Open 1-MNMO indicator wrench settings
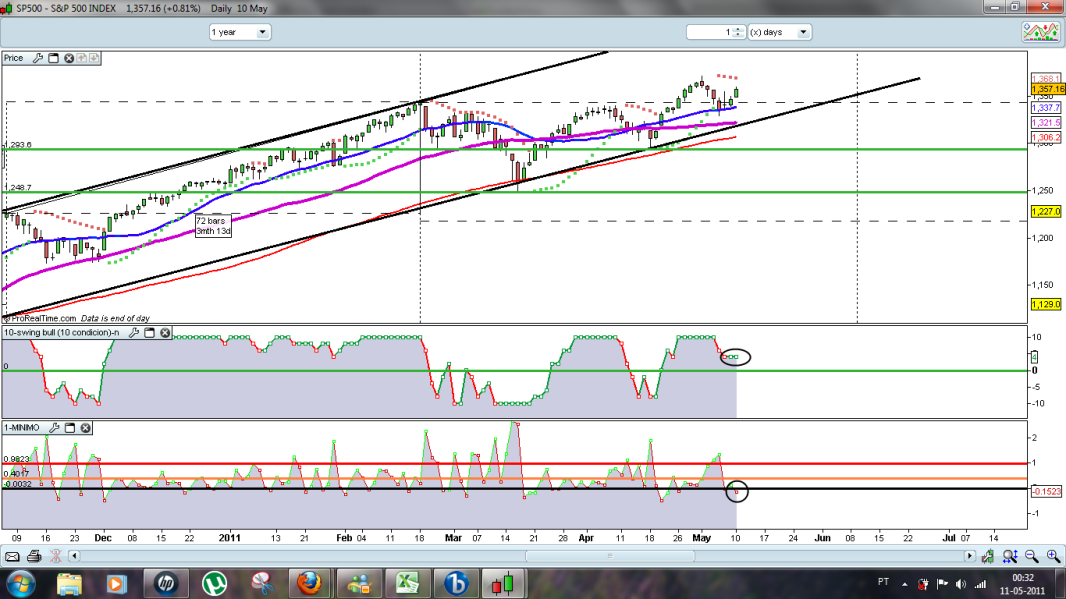The width and height of the screenshot is (1066, 599). pyautogui.click(x=54, y=428)
